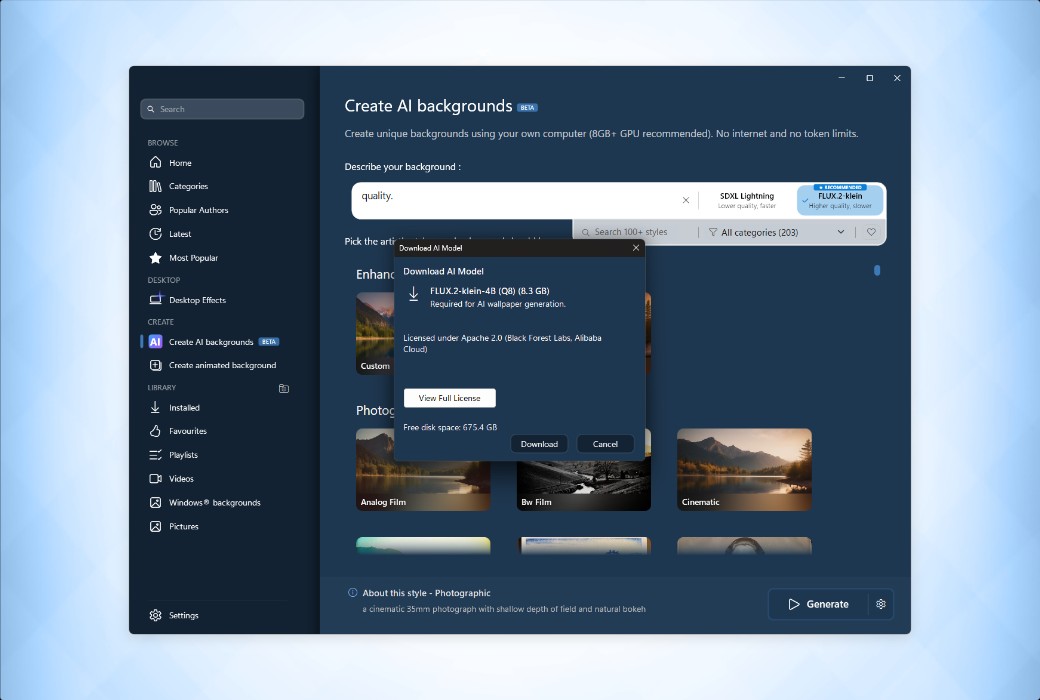Viewport: 1040px width, 700px height.
Task: Expand the All categories (203) dropdown
Action: click(x=777, y=232)
